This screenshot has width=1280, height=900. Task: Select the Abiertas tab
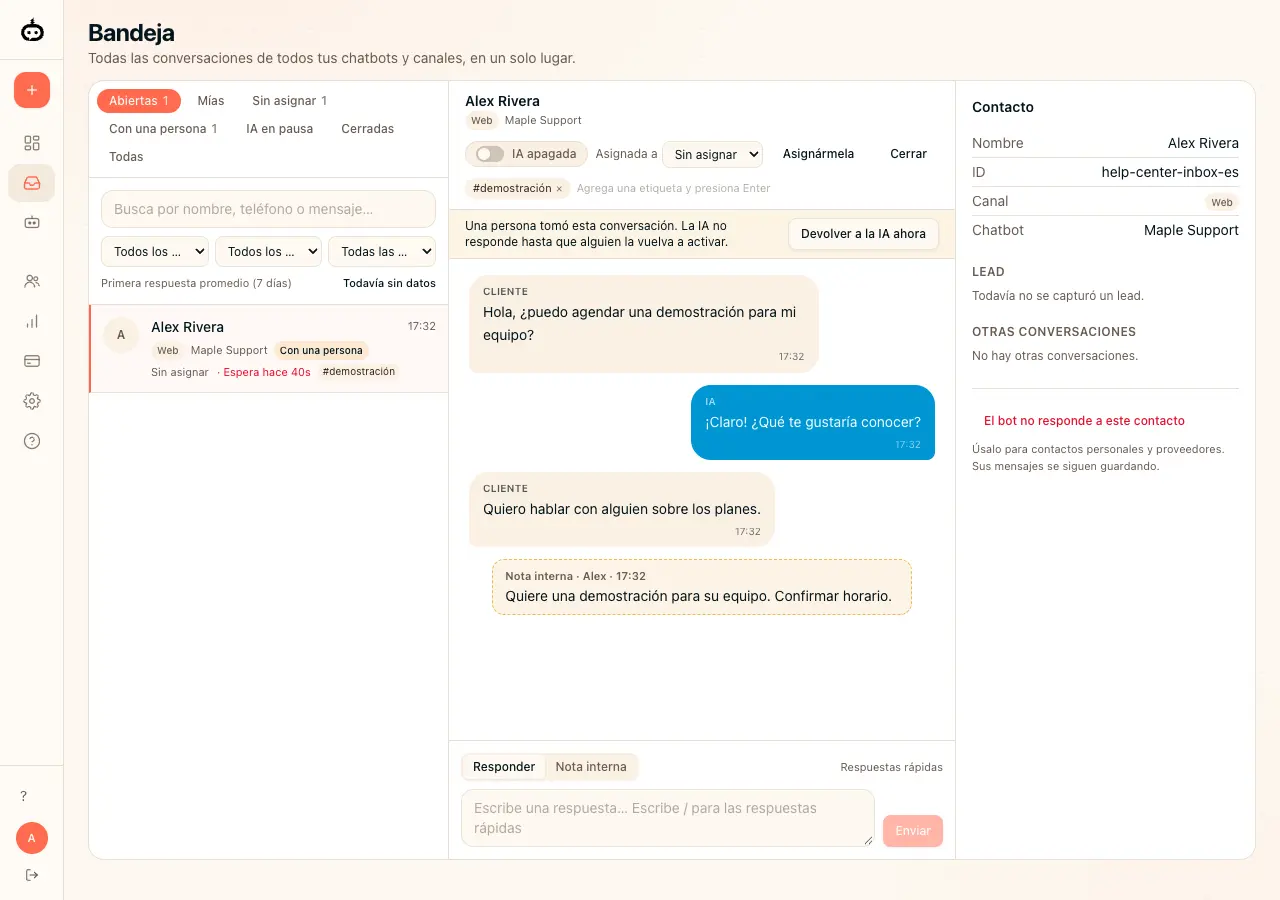click(x=139, y=101)
